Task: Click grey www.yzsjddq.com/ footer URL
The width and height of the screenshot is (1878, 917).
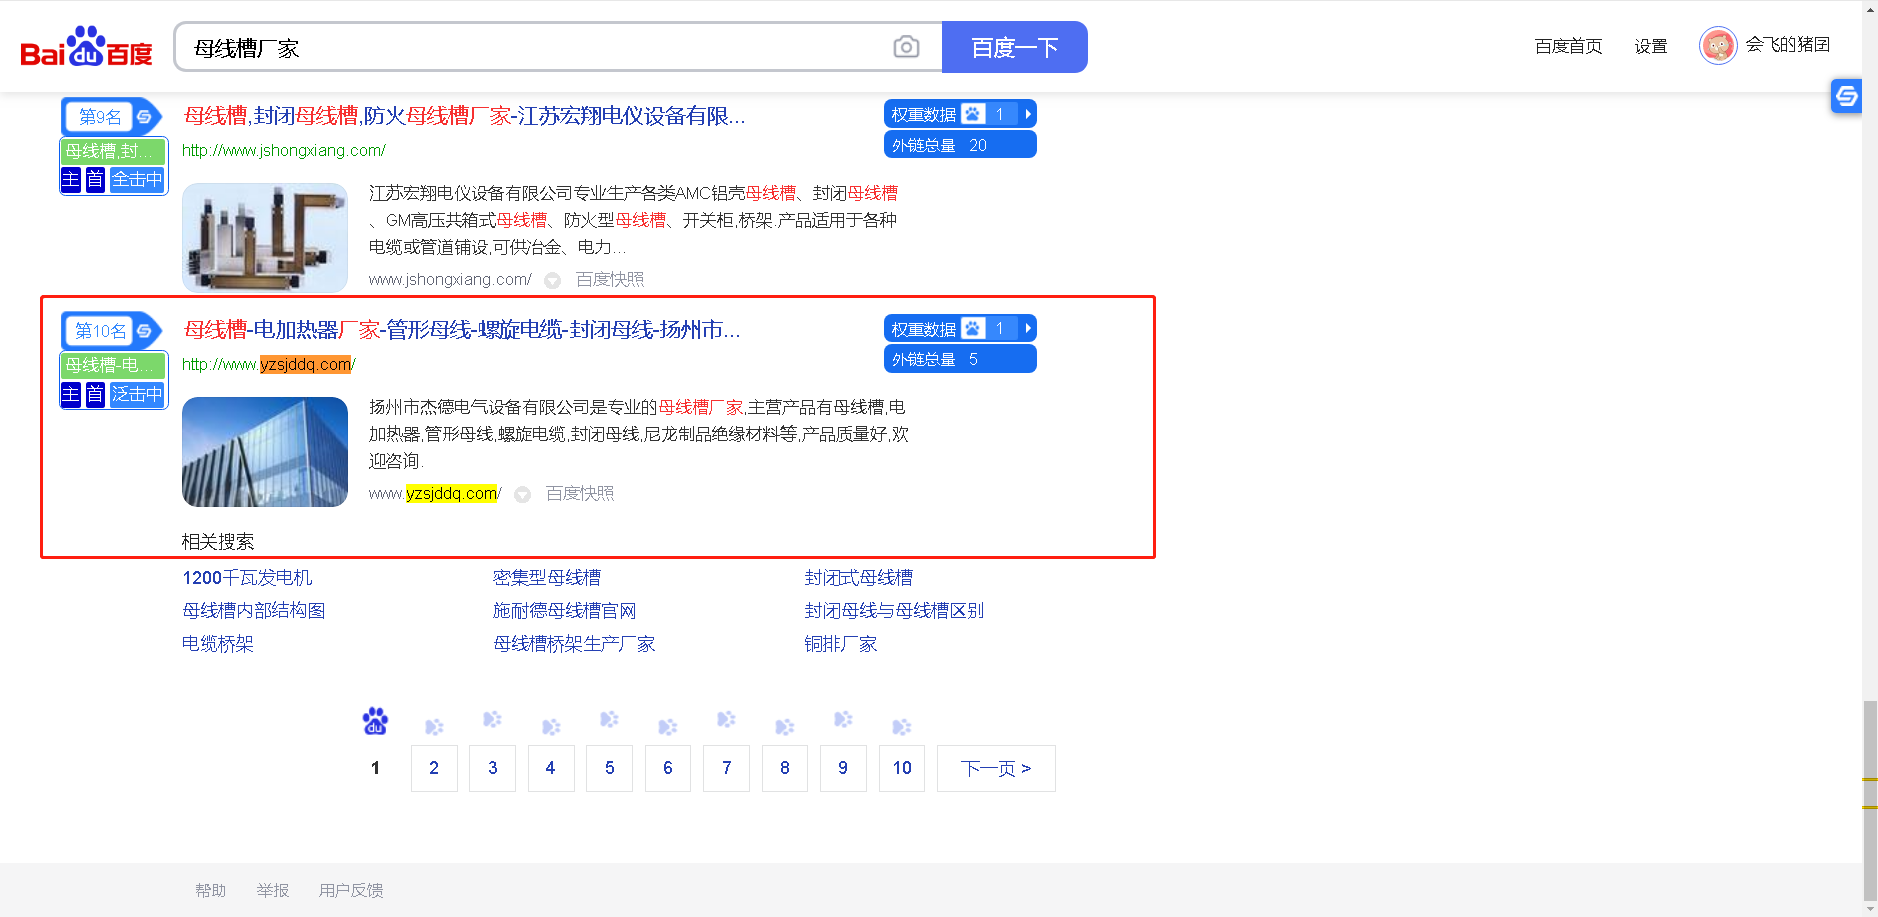Action: point(435,494)
